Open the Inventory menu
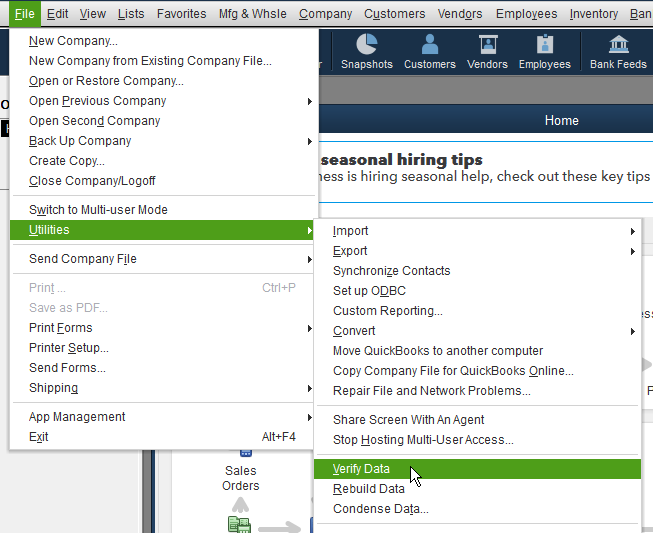653x533 pixels. [593, 14]
